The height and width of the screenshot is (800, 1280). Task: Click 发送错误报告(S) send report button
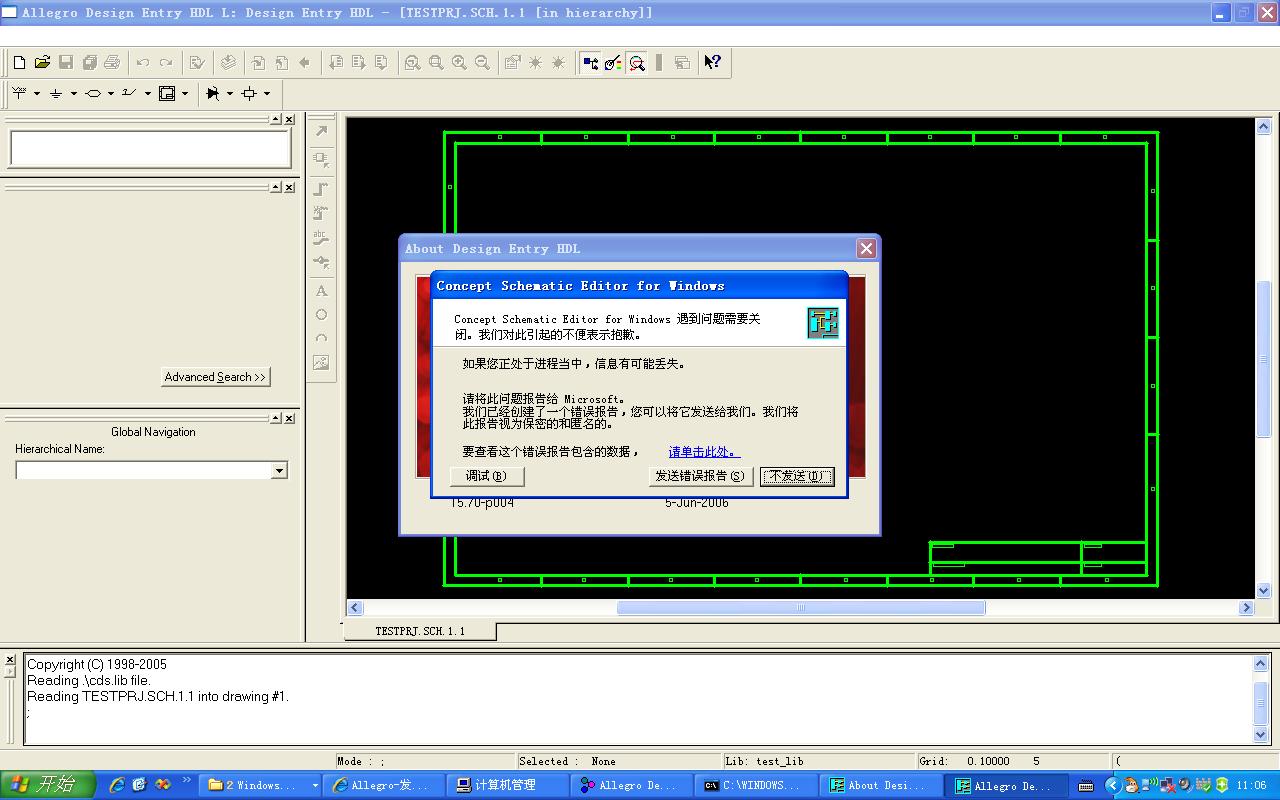coord(700,476)
